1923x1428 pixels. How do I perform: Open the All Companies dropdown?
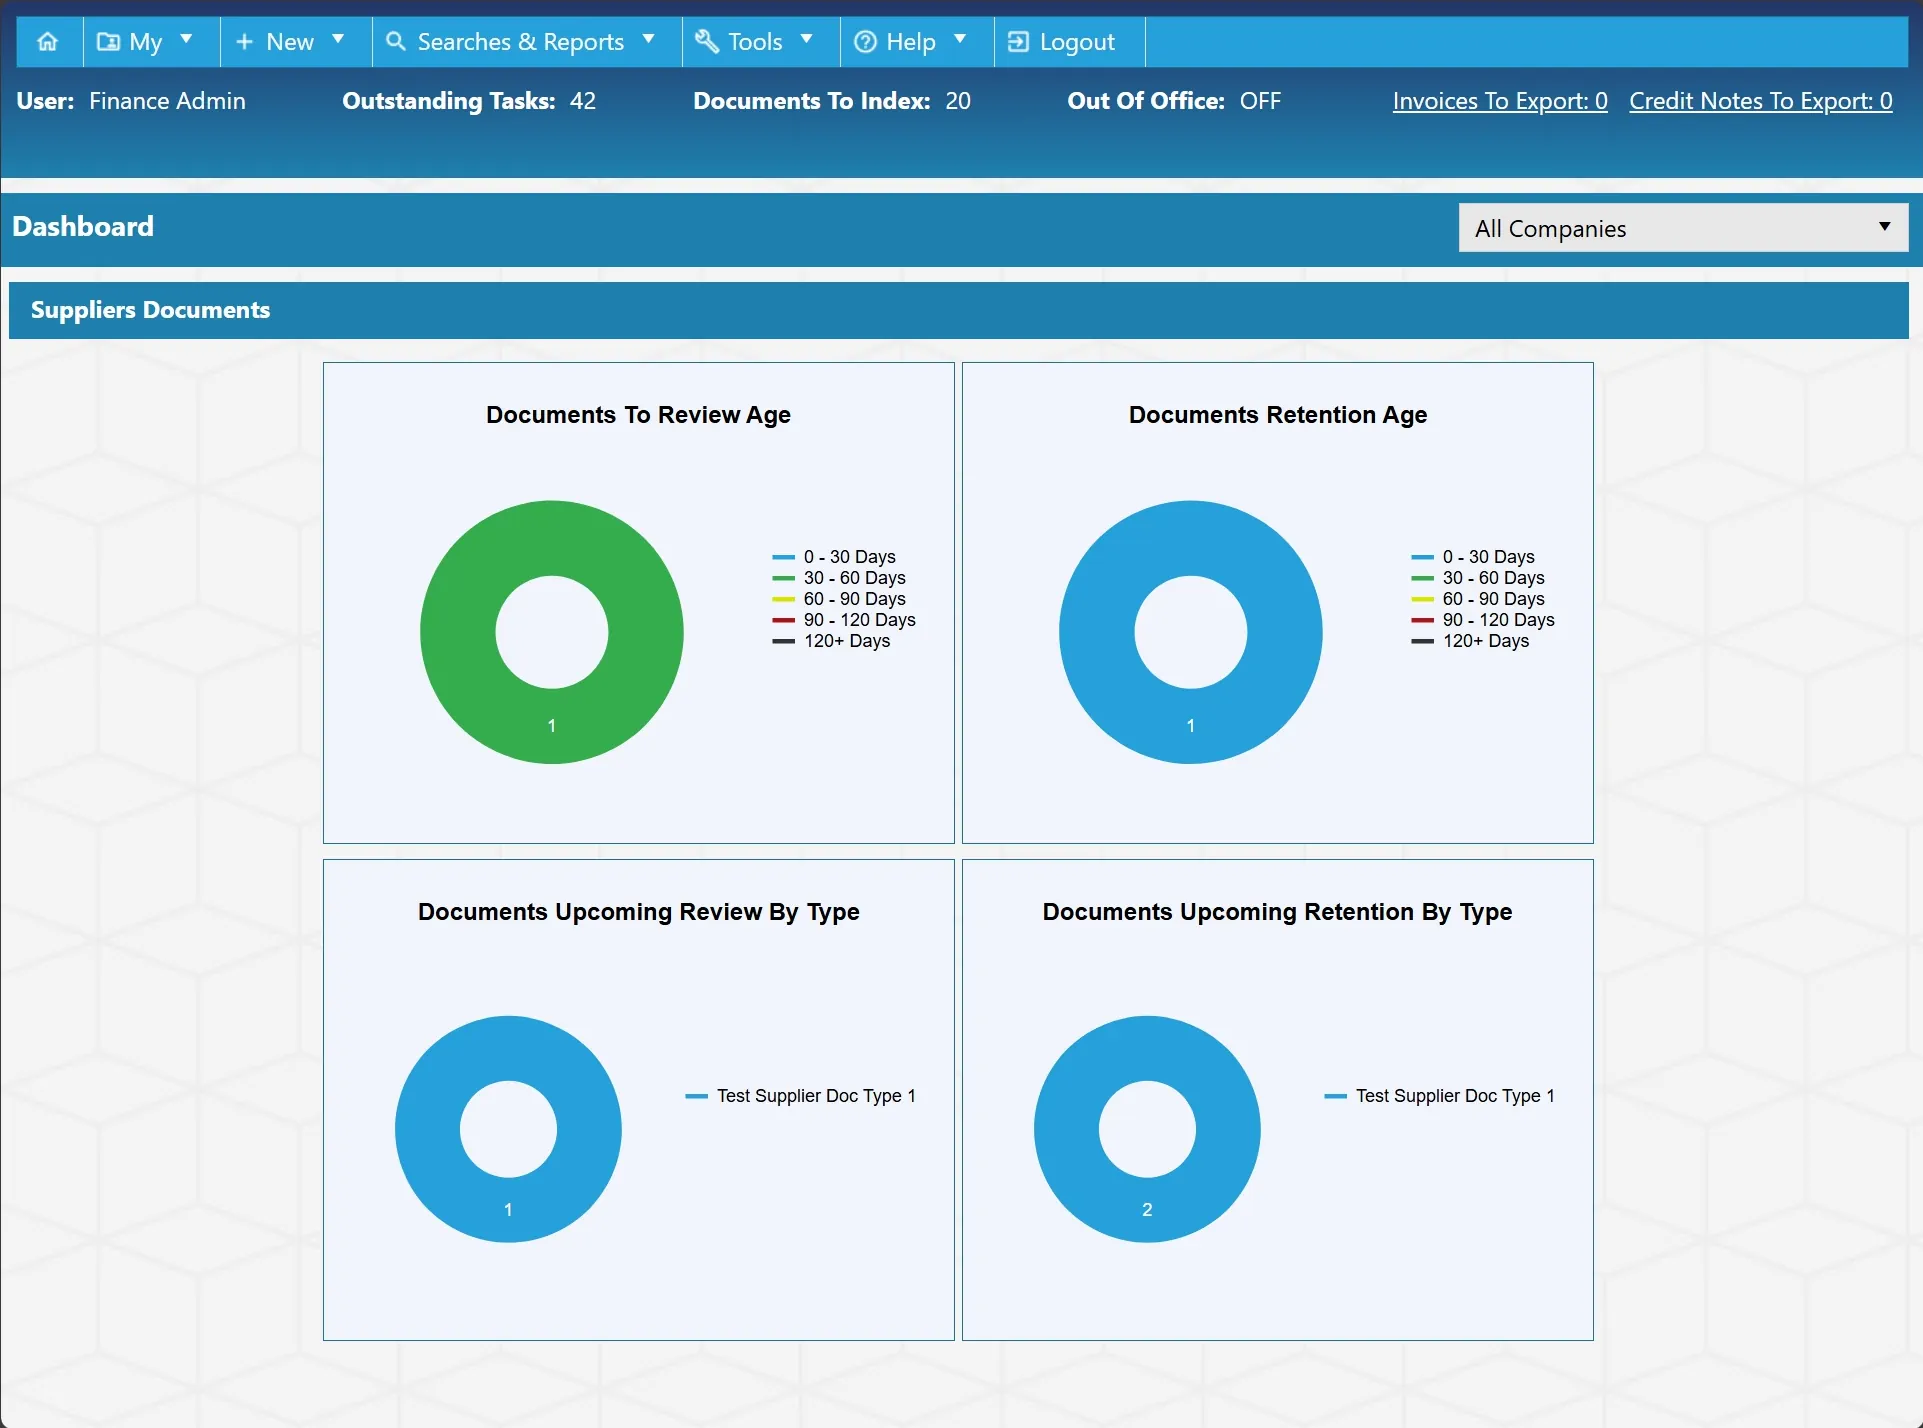click(1683, 228)
